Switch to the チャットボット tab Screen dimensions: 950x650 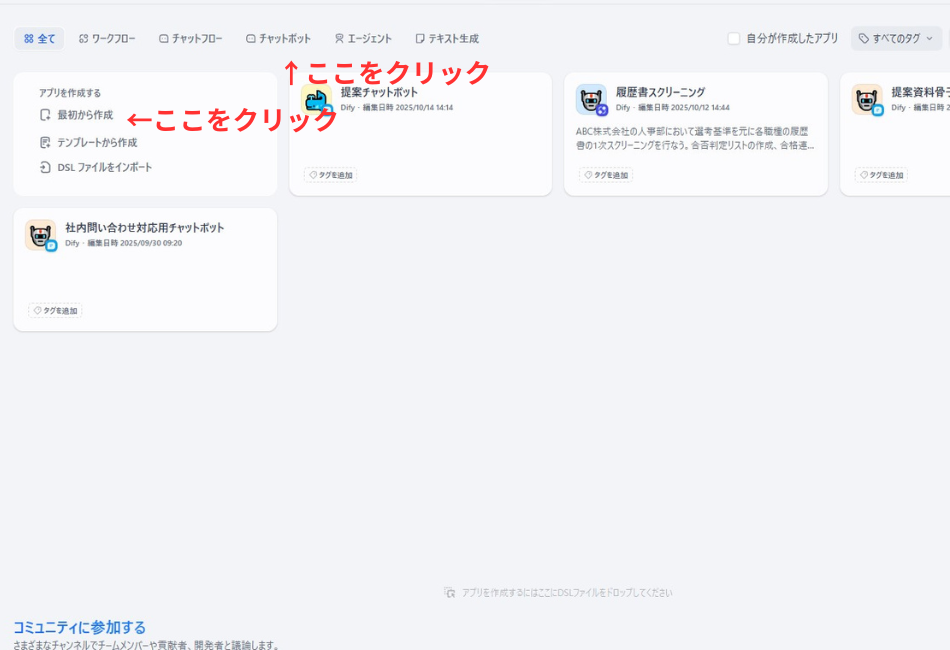[280, 38]
